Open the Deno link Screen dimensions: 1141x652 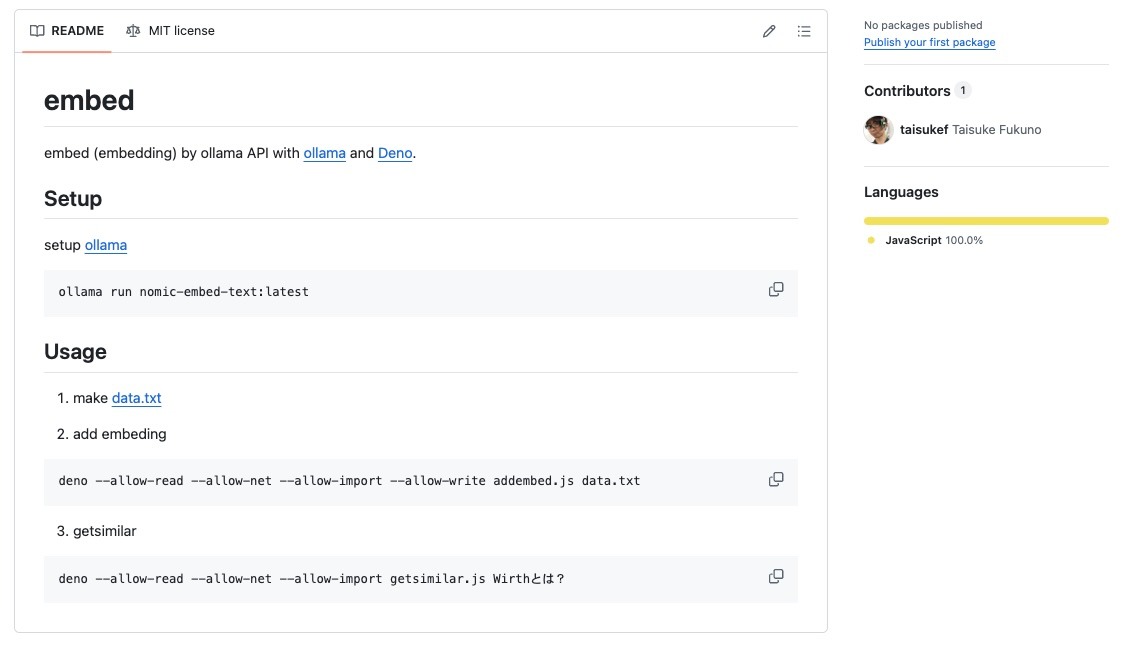pyautogui.click(x=395, y=153)
